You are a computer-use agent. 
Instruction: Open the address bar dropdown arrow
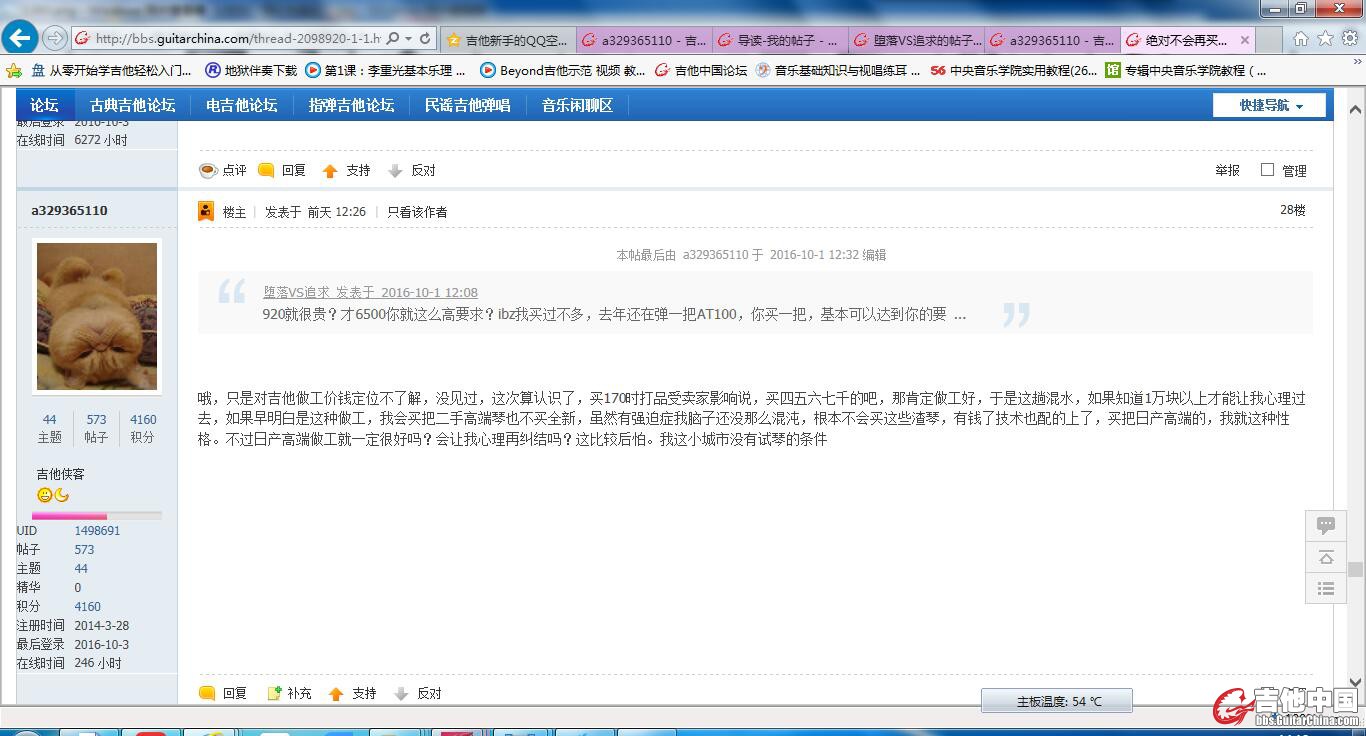409,39
